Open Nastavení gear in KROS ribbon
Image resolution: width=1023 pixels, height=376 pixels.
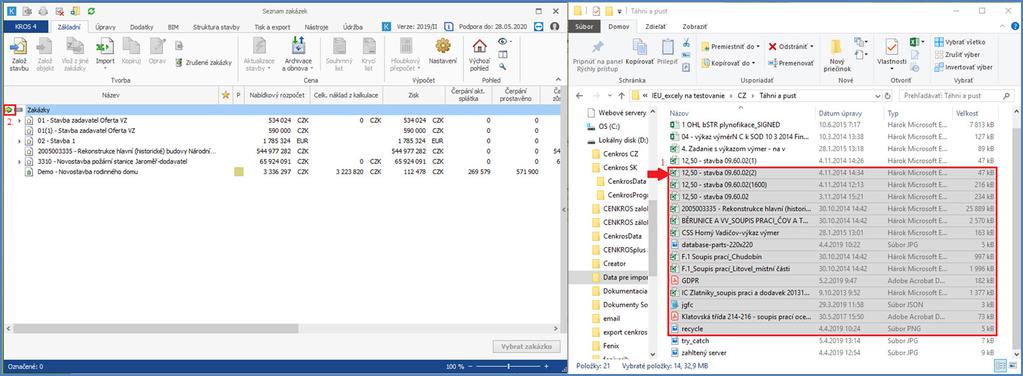pyautogui.click(x=443, y=45)
